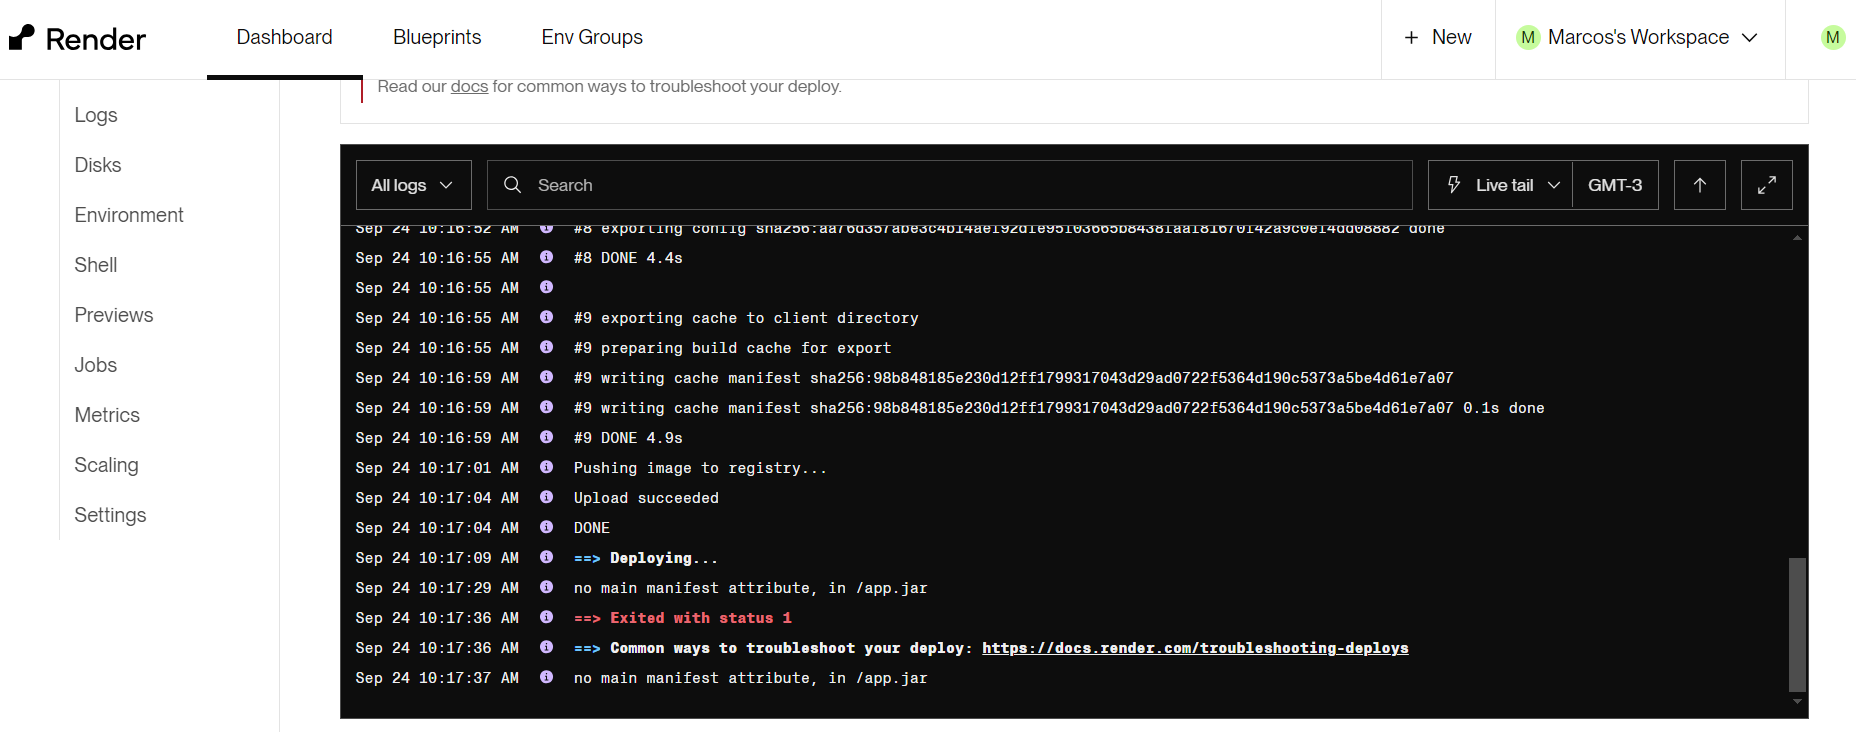The height and width of the screenshot is (732, 1856).
Task: Open the All logs filter dropdown
Action: click(413, 185)
